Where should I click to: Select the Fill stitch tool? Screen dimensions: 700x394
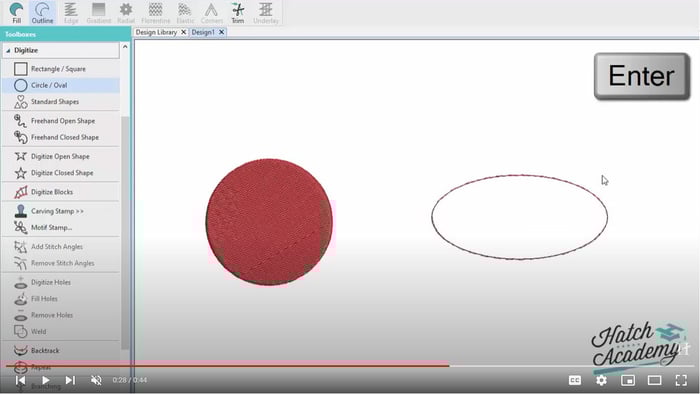coord(17,12)
